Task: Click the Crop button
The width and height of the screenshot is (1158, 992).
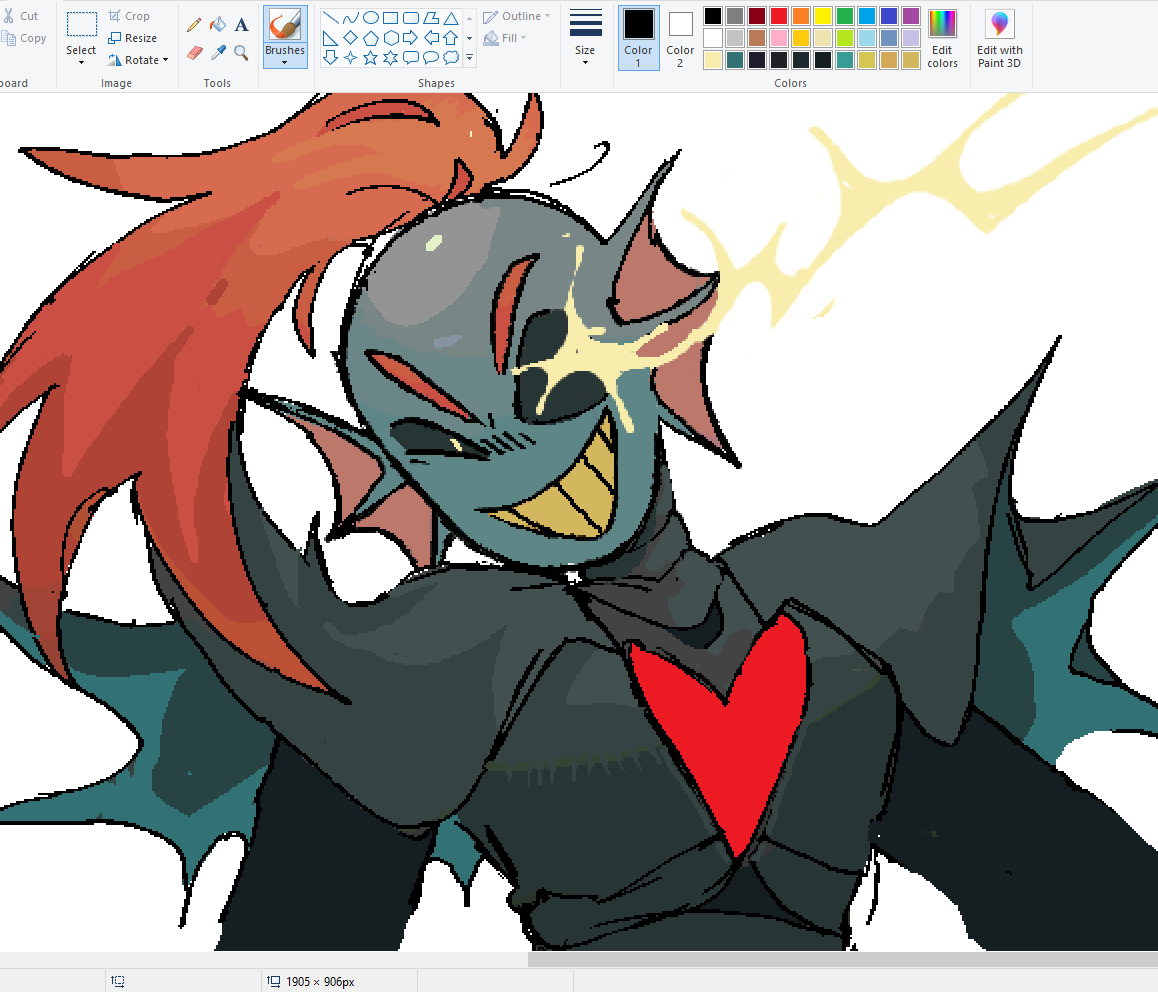Action: point(129,16)
